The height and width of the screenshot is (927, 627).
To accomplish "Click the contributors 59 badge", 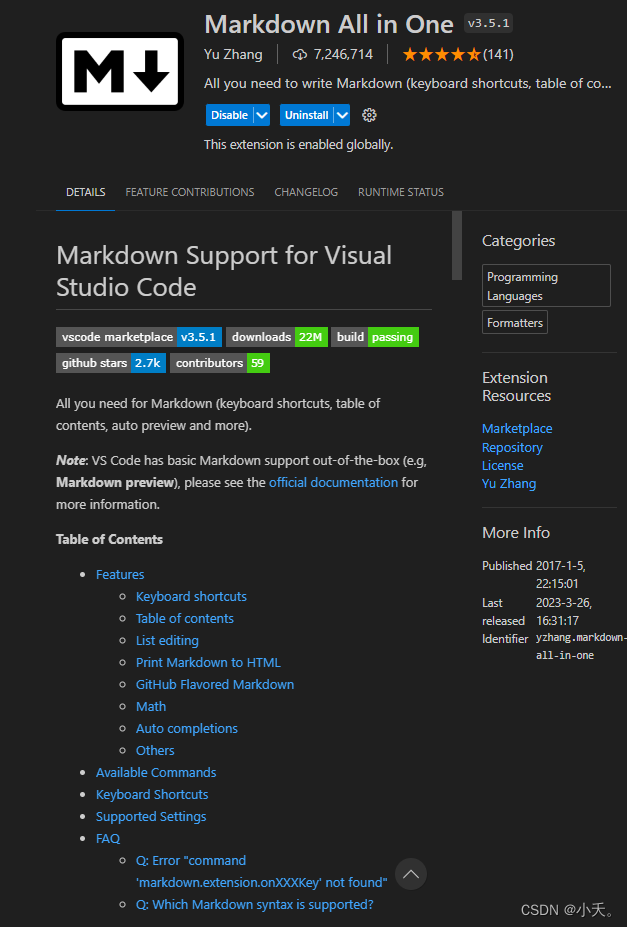I will click(x=220, y=363).
